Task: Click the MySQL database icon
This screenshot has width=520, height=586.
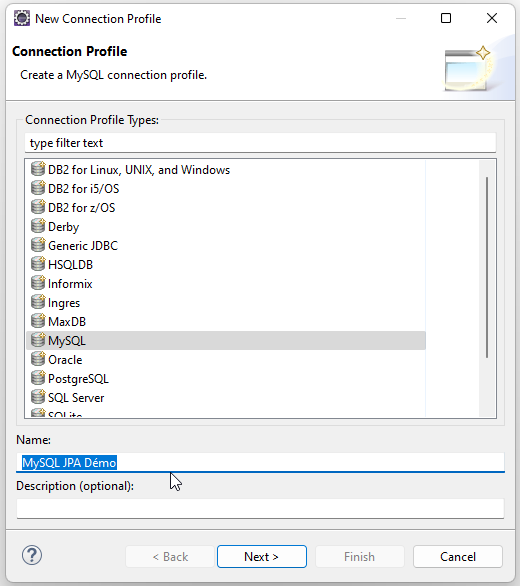Action: coord(38,340)
